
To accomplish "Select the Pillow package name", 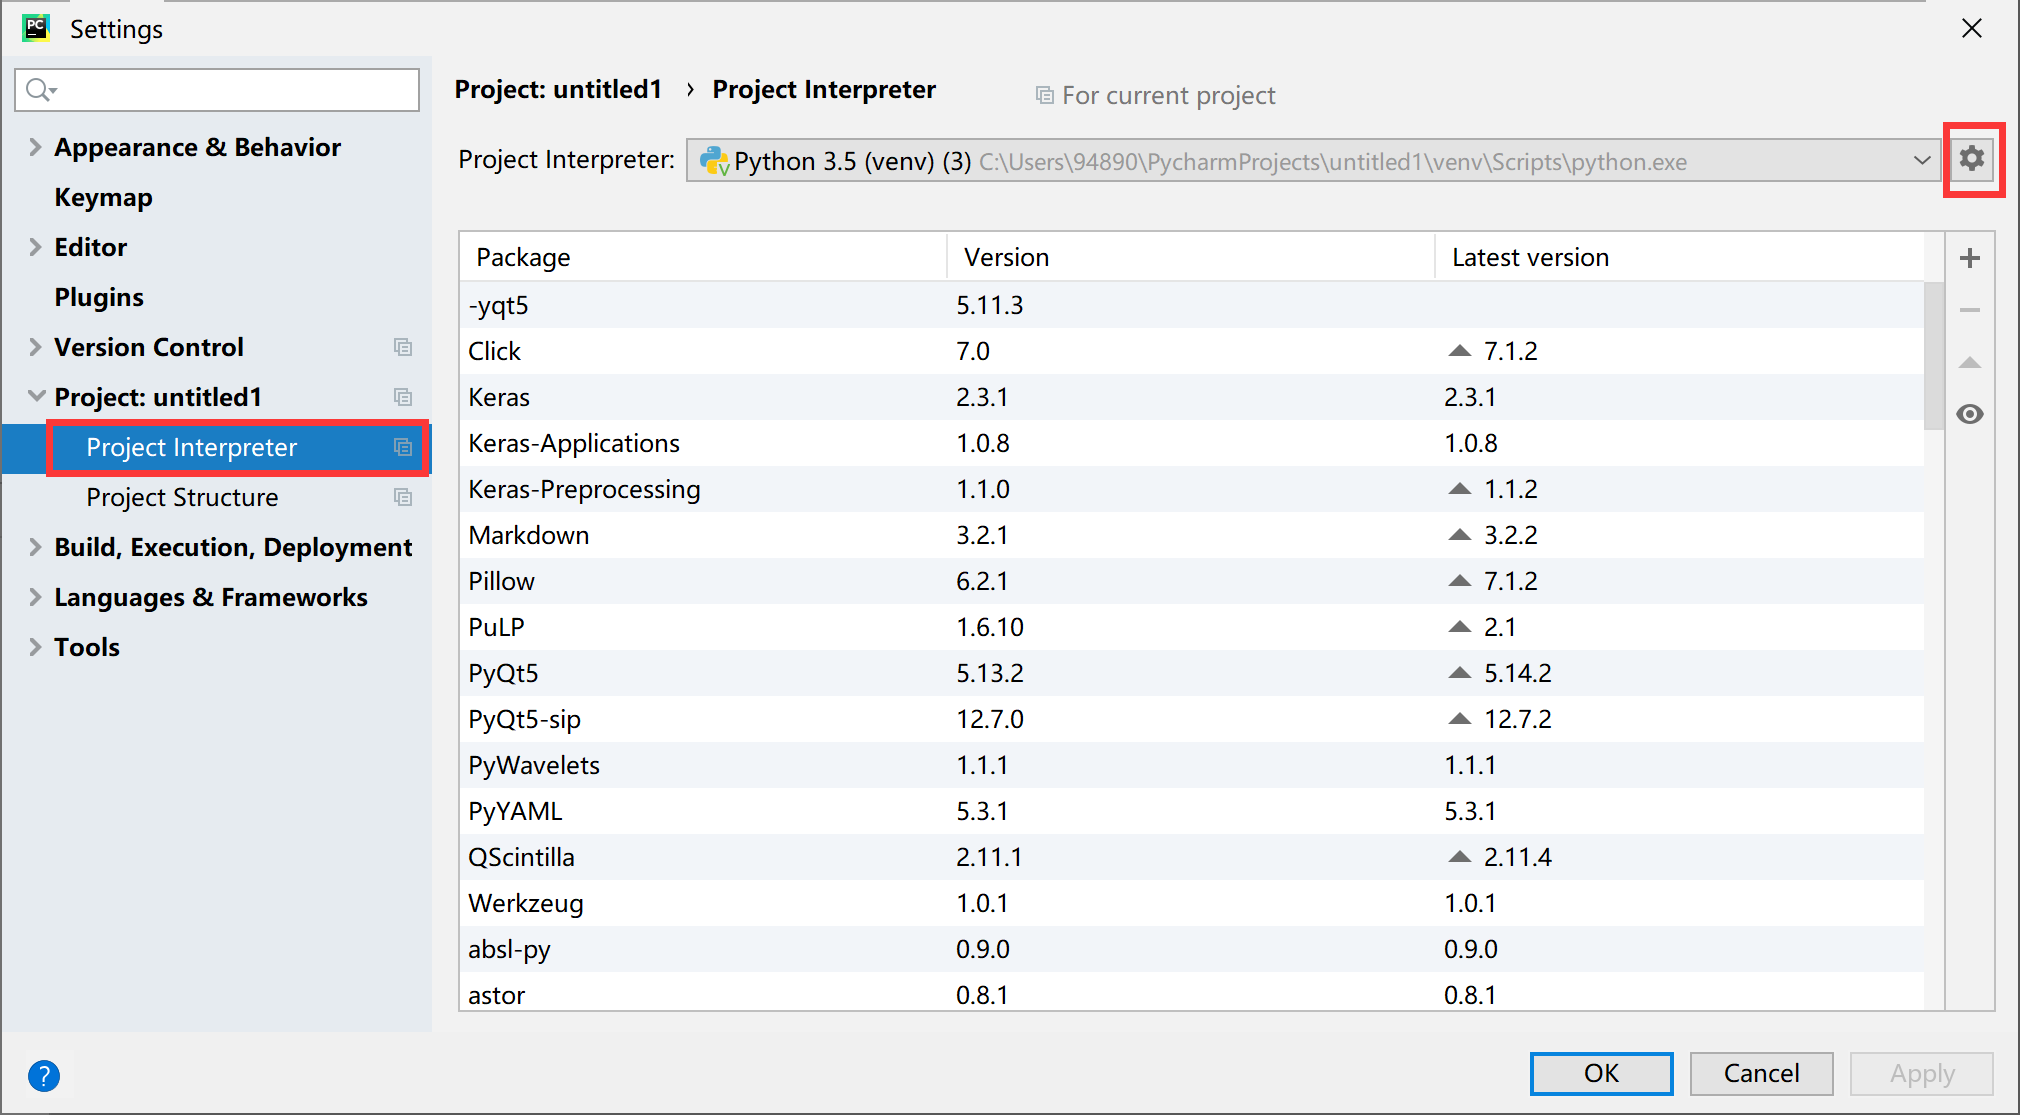I will pyautogui.click(x=501, y=581).
